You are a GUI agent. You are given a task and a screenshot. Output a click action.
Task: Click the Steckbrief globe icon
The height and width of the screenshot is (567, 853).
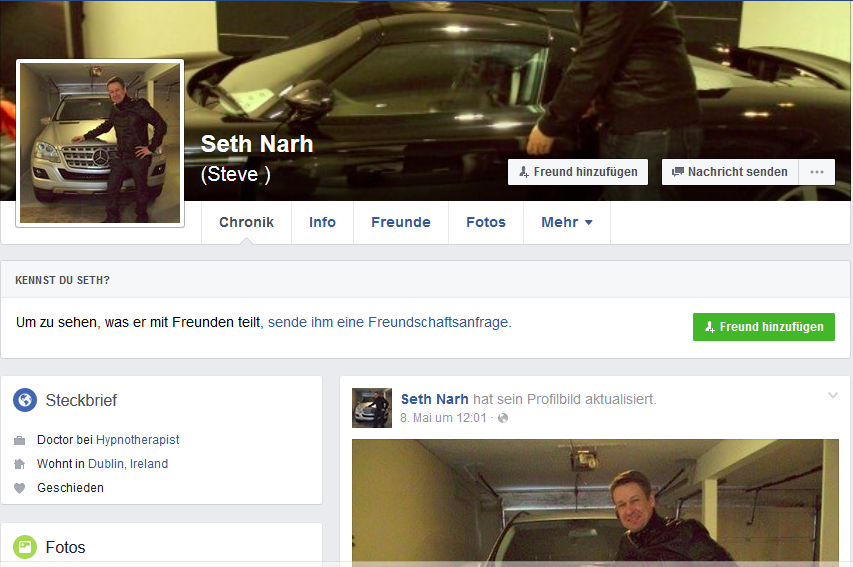[25, 400]
